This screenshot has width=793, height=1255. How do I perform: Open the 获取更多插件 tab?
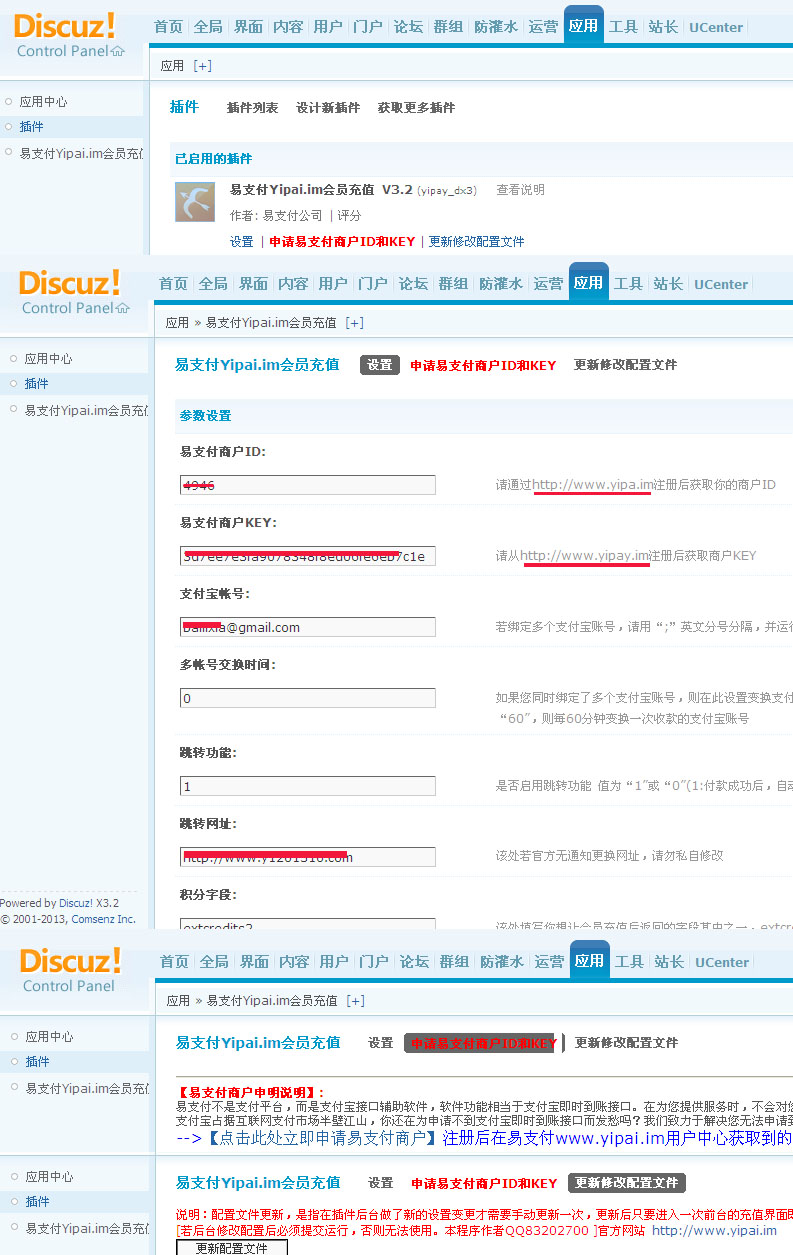pos(416,108)
